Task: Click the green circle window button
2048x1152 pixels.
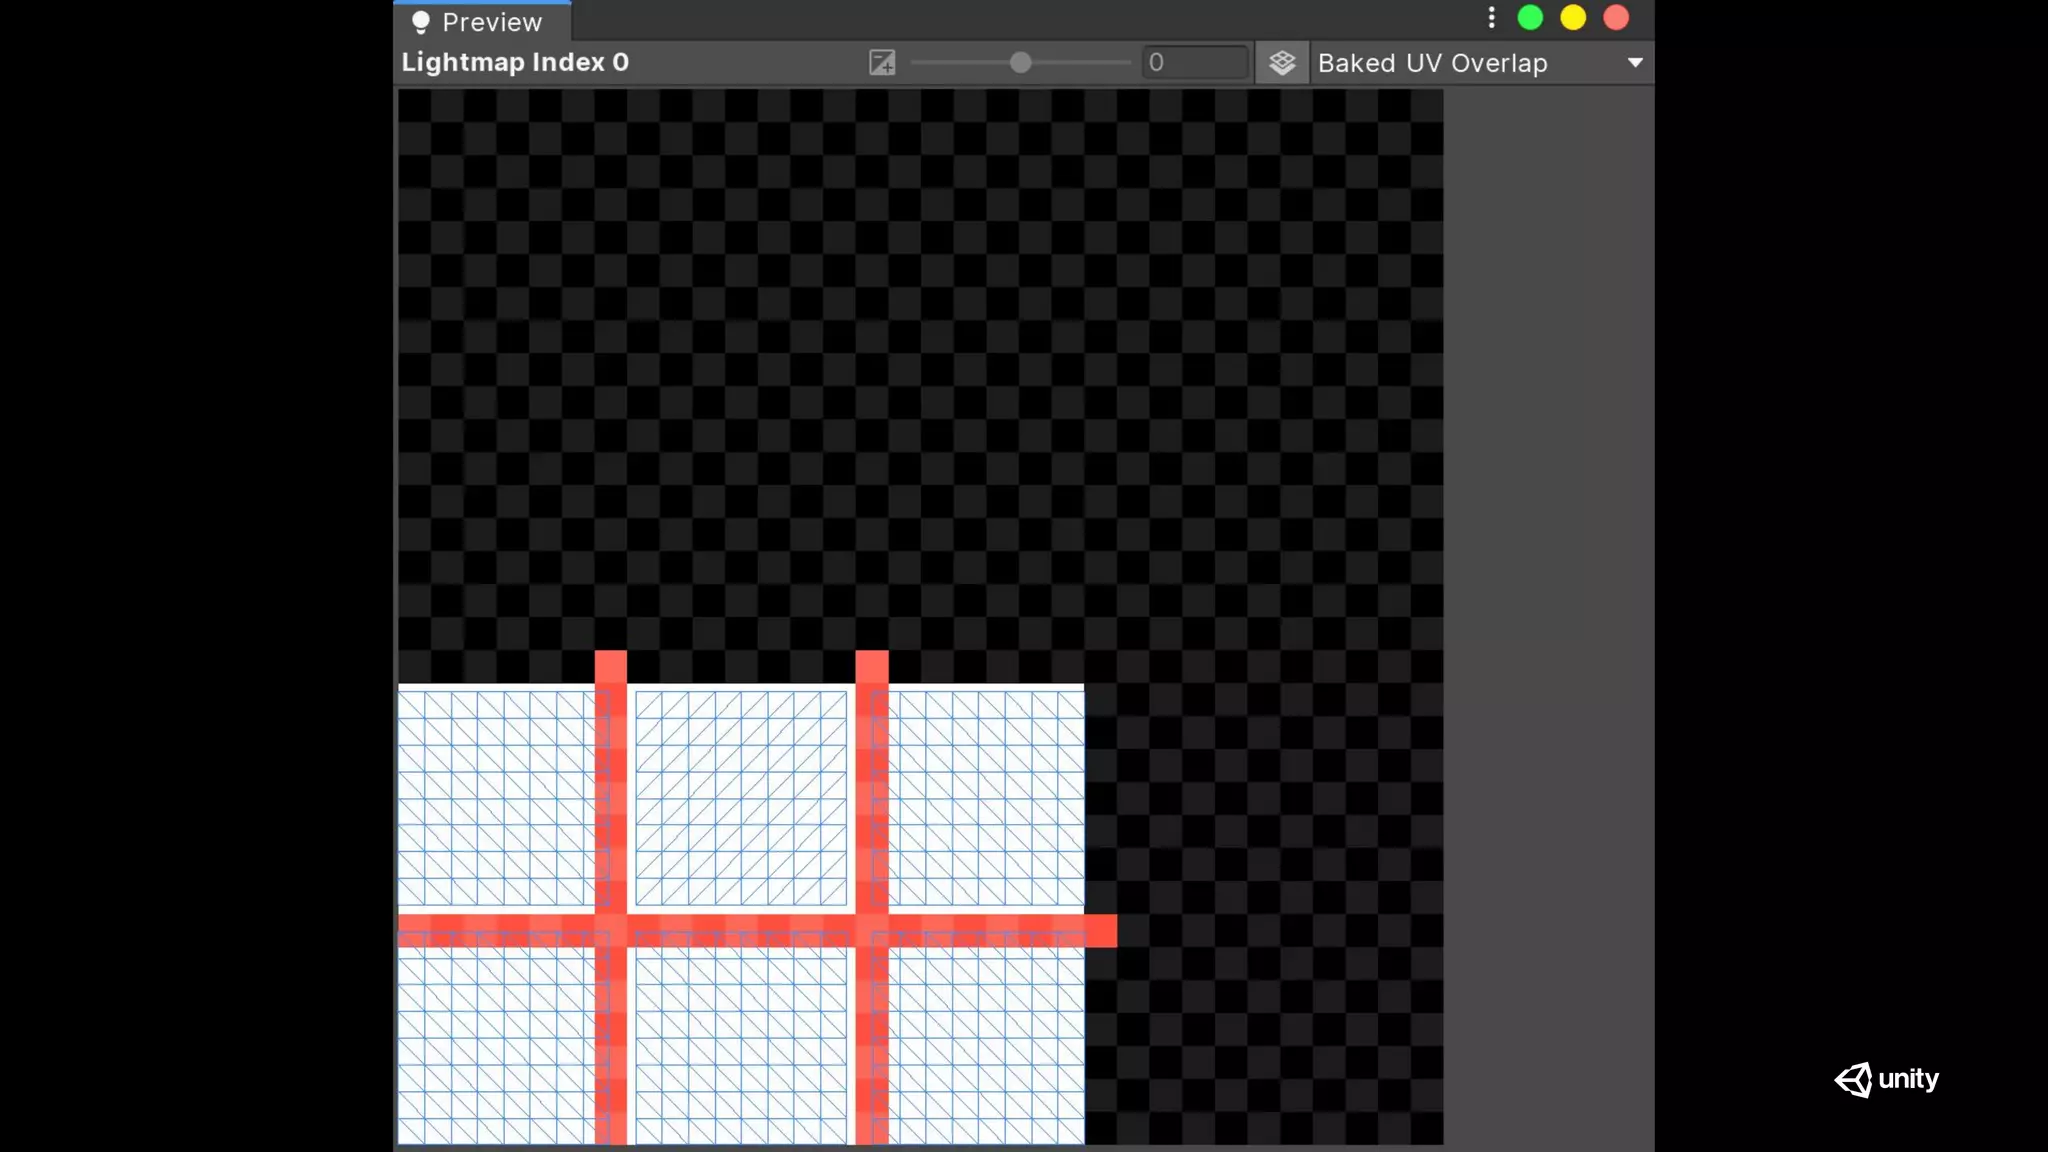Action: coord(1530,18)
